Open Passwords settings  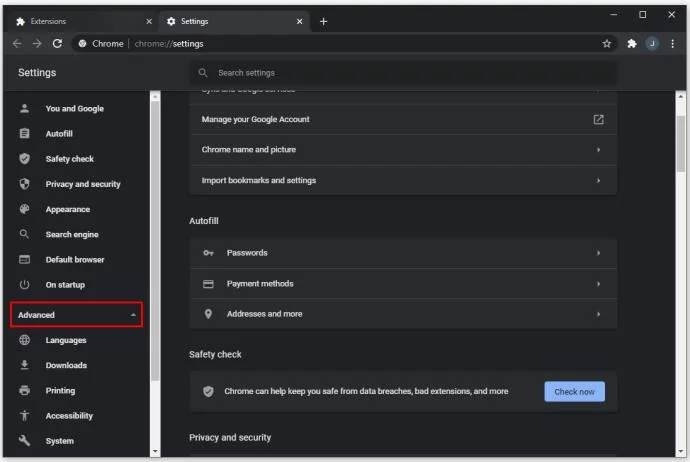[403, 253]
